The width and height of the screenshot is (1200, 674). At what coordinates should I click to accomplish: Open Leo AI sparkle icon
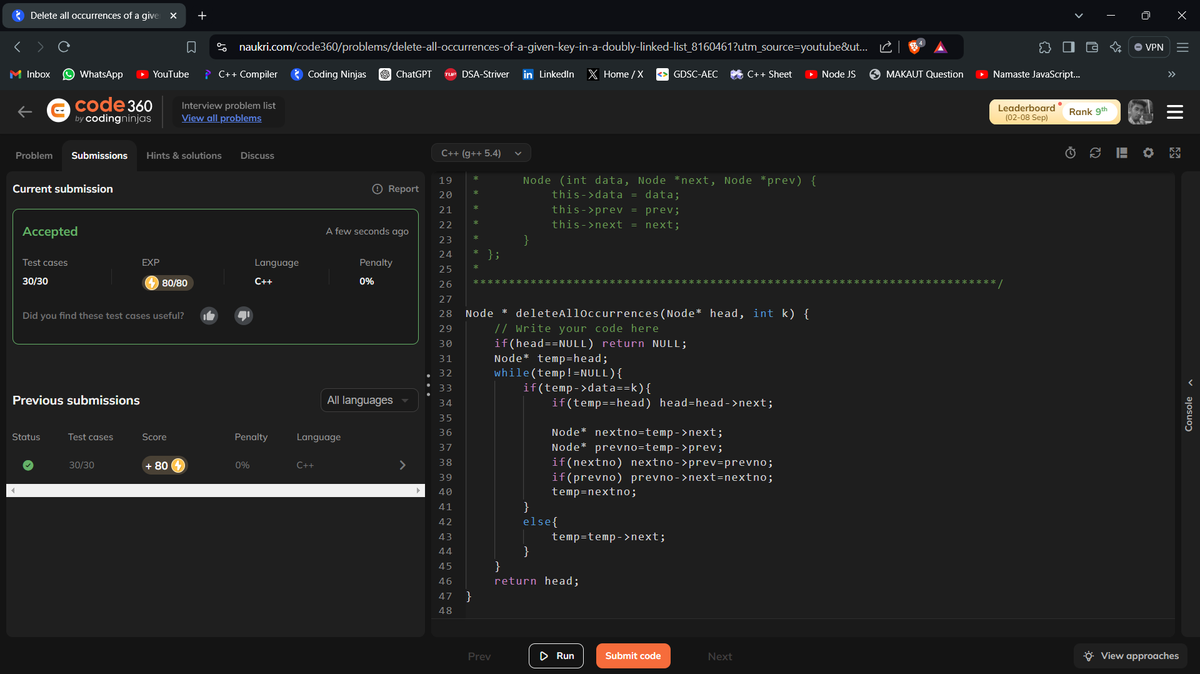[x=1114, y=47]
